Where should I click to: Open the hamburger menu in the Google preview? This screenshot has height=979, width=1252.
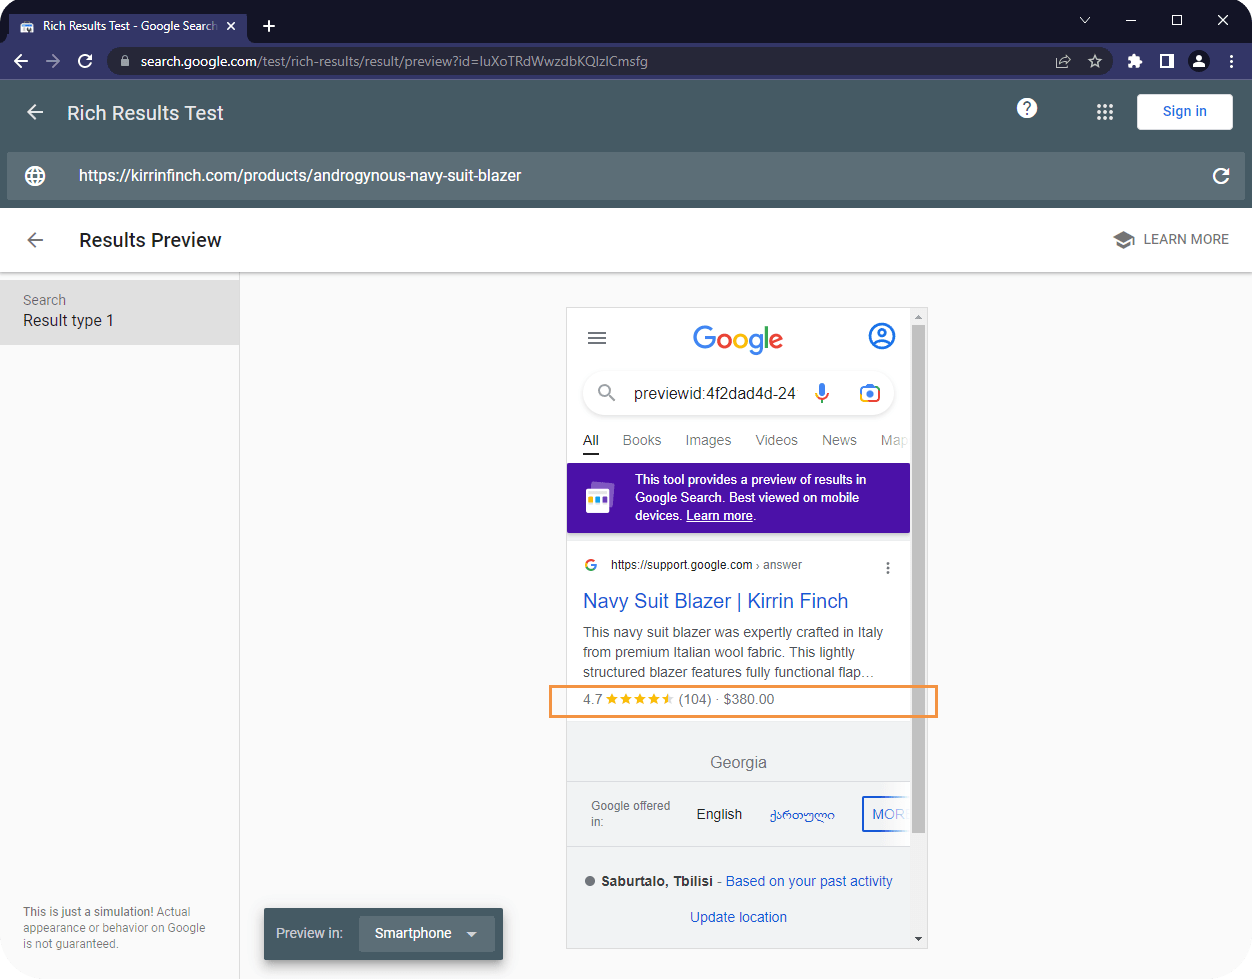pos(597,338)
